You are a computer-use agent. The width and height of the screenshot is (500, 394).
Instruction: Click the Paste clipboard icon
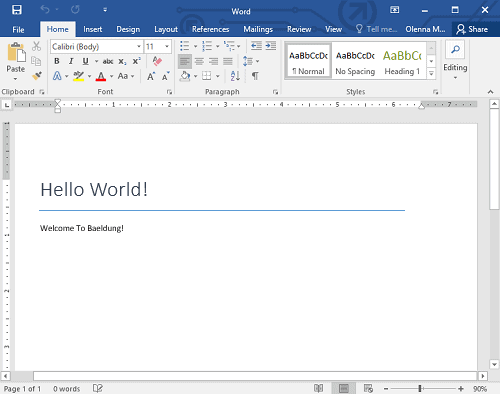pos(16,52)
